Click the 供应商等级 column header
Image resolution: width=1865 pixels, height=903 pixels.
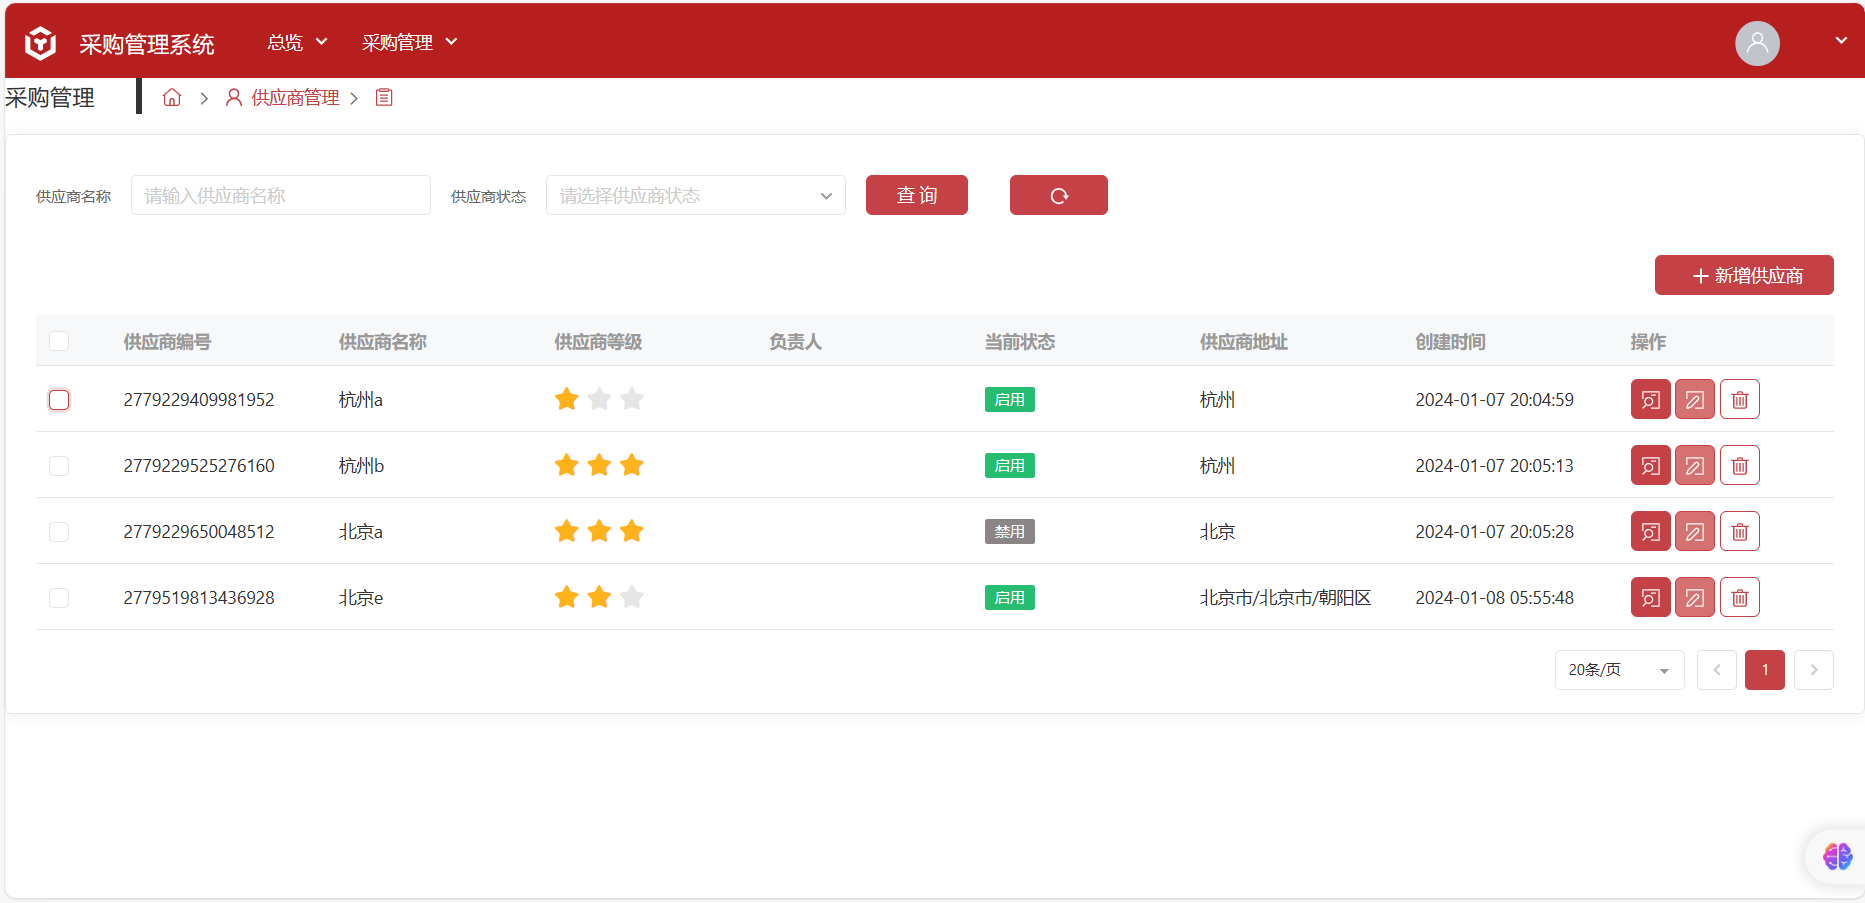coord(598,342)
